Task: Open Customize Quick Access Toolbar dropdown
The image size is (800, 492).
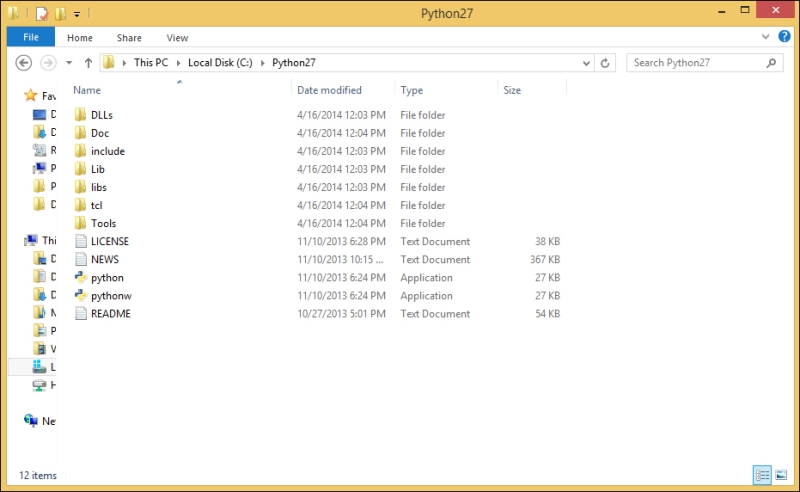Action: 77,14
